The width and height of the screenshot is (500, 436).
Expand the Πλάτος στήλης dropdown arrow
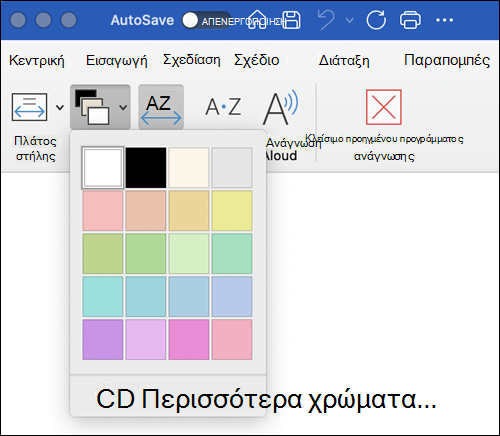point(60,107)
